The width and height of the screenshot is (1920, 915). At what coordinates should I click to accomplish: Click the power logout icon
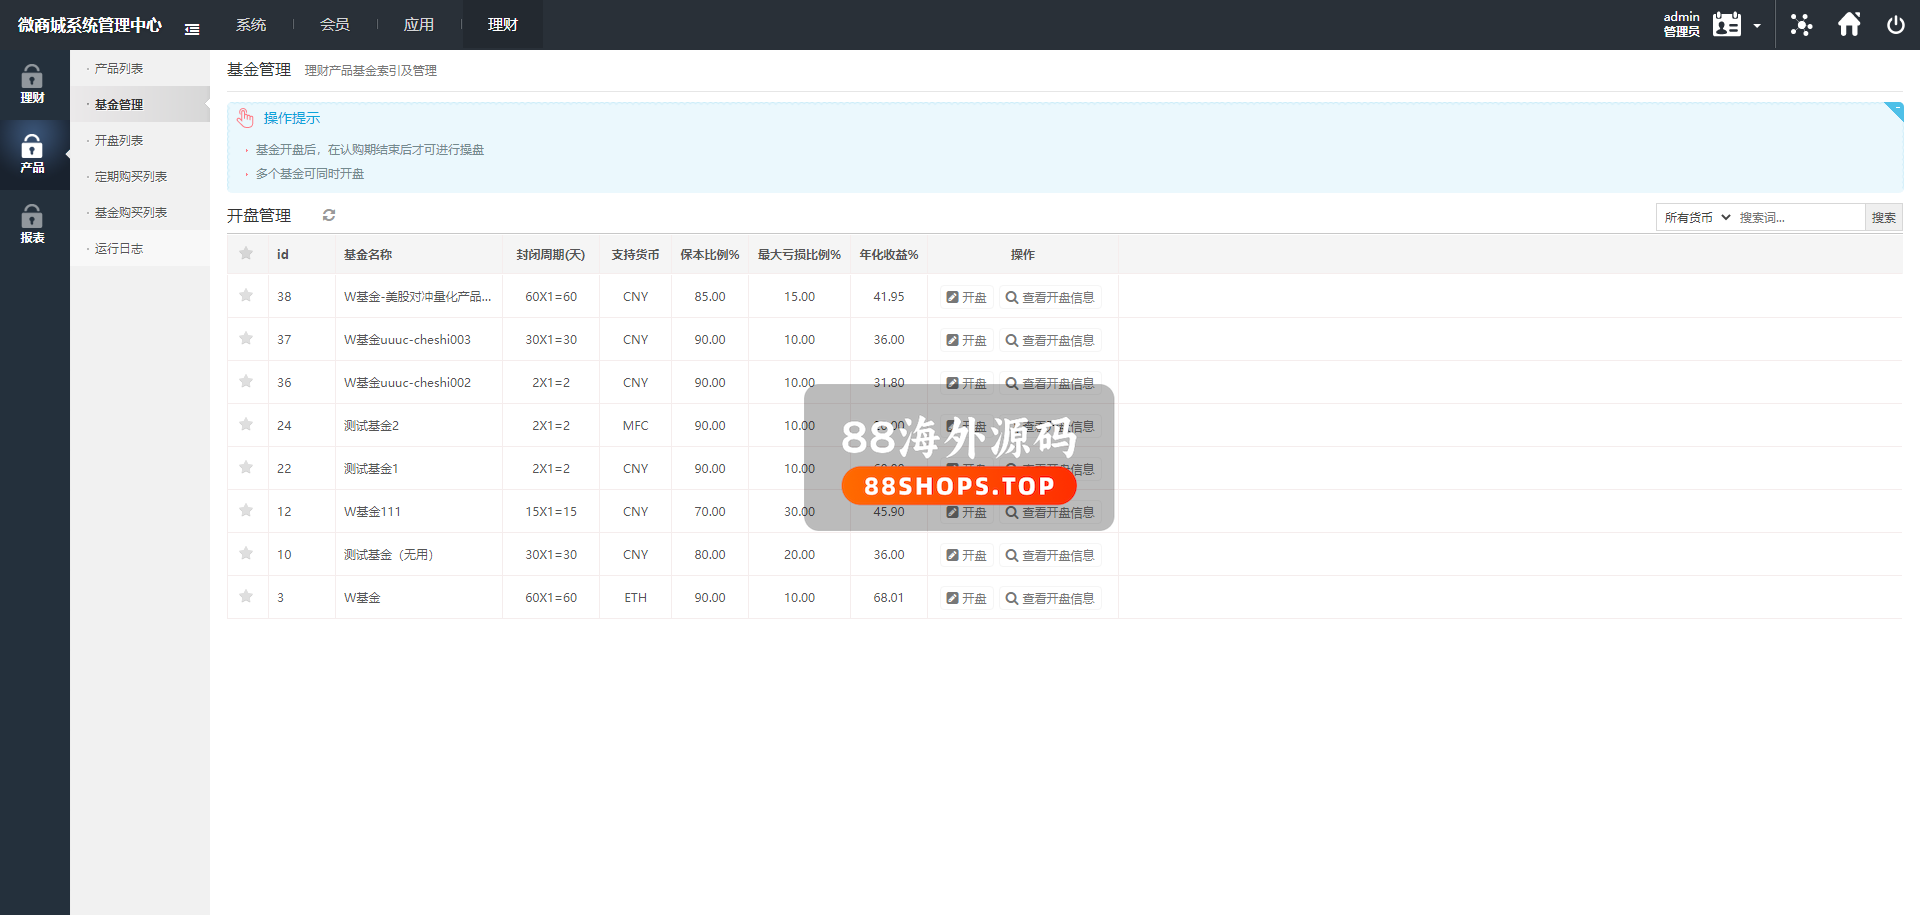point(1895,25)
